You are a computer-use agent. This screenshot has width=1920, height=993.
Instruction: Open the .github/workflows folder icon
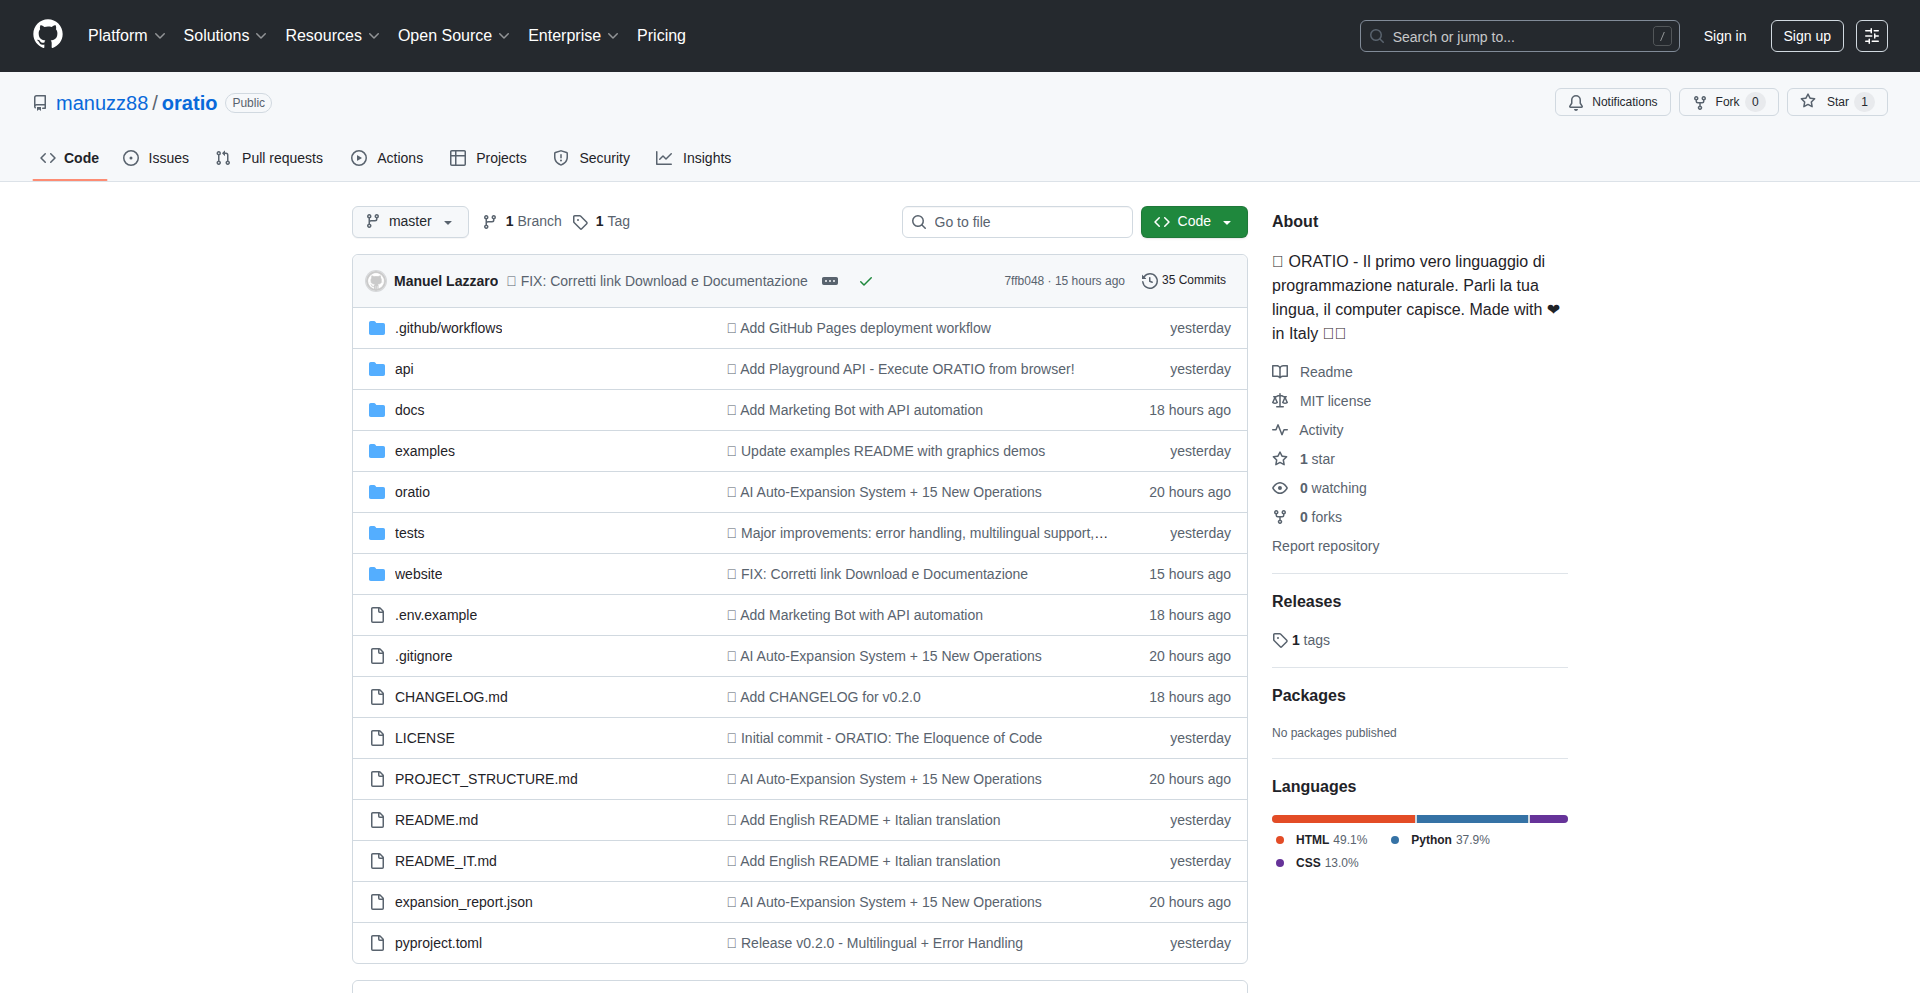pyautogui.click(x=377, y=327)
